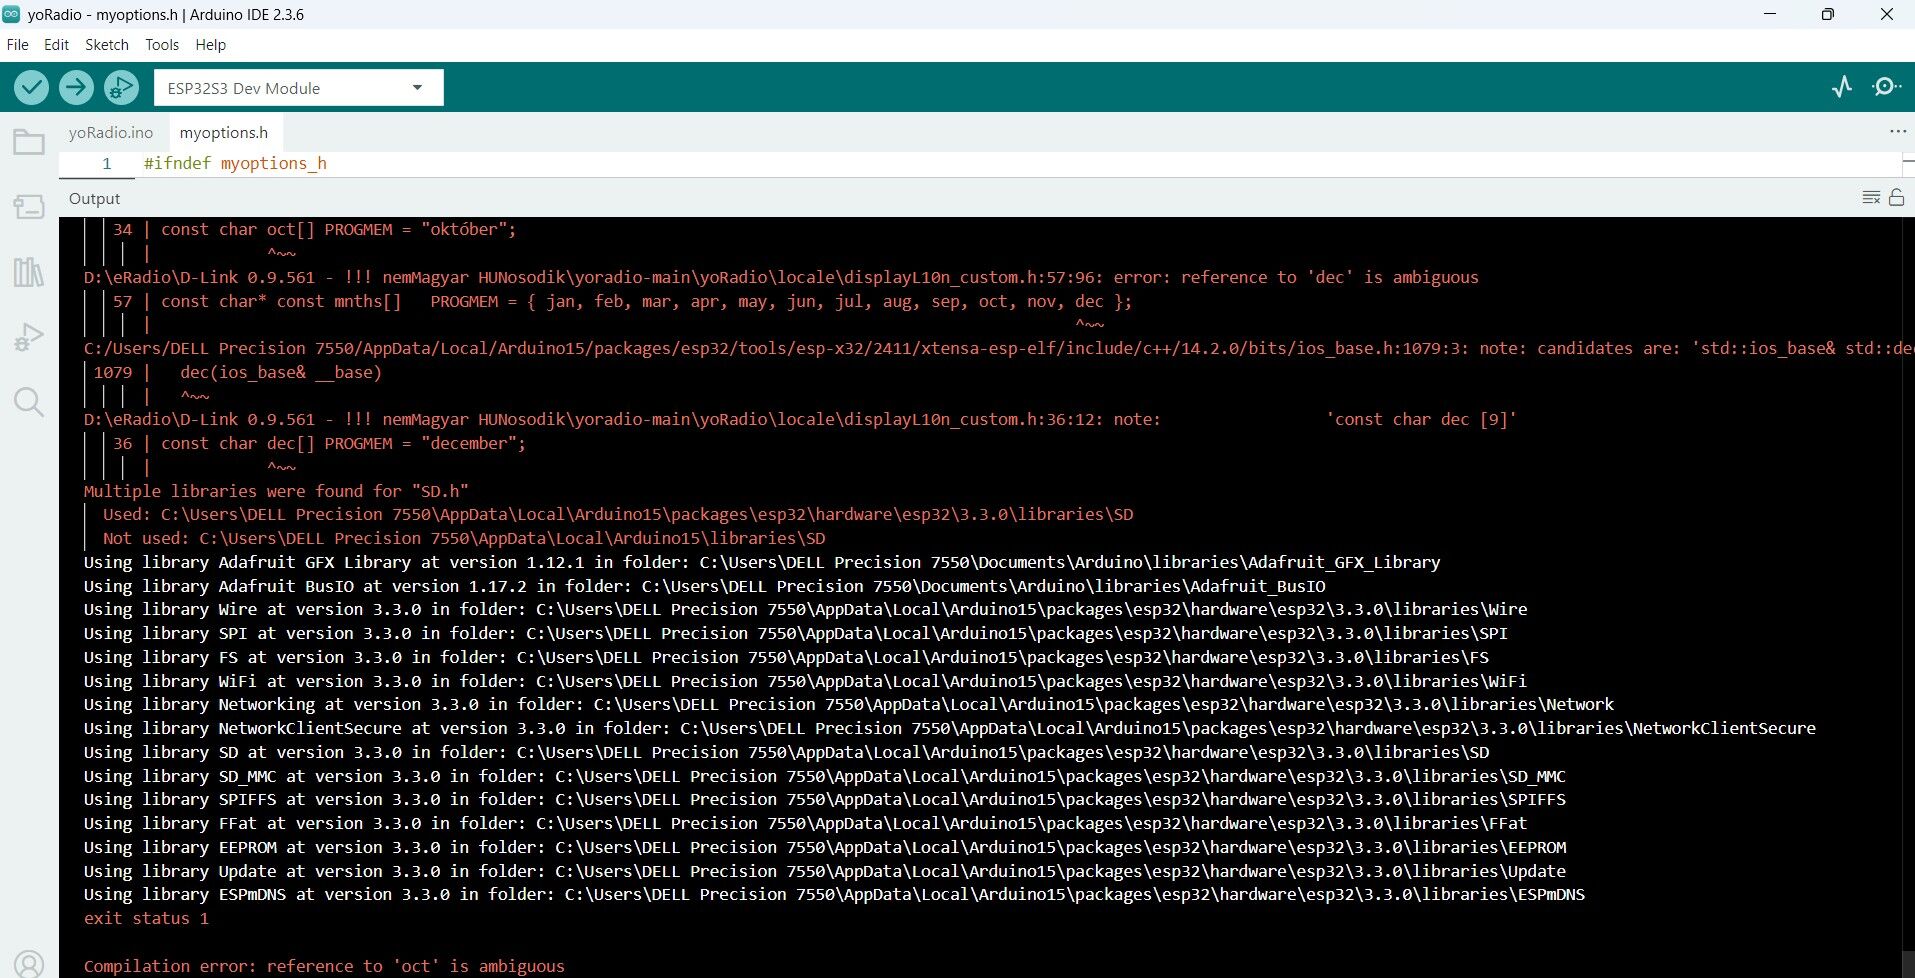Open the File menu

[x=17, y=45]
